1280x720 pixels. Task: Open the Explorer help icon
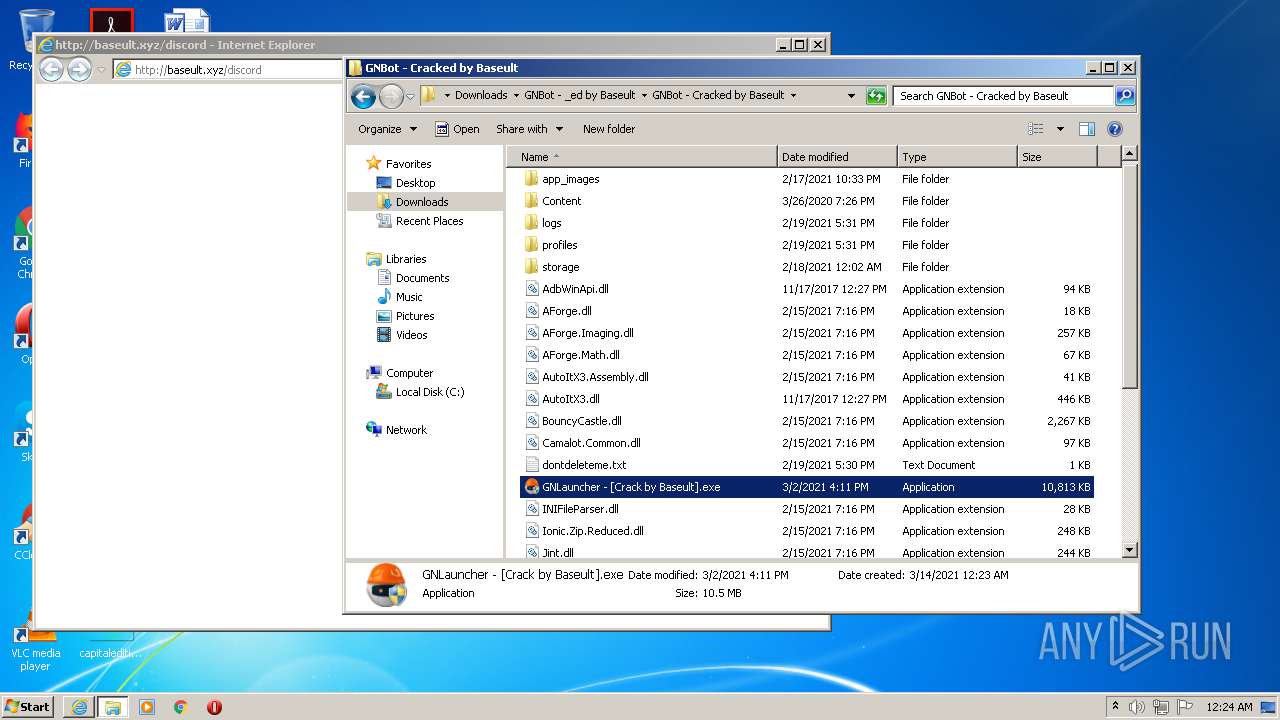(x=1115, y=129)
